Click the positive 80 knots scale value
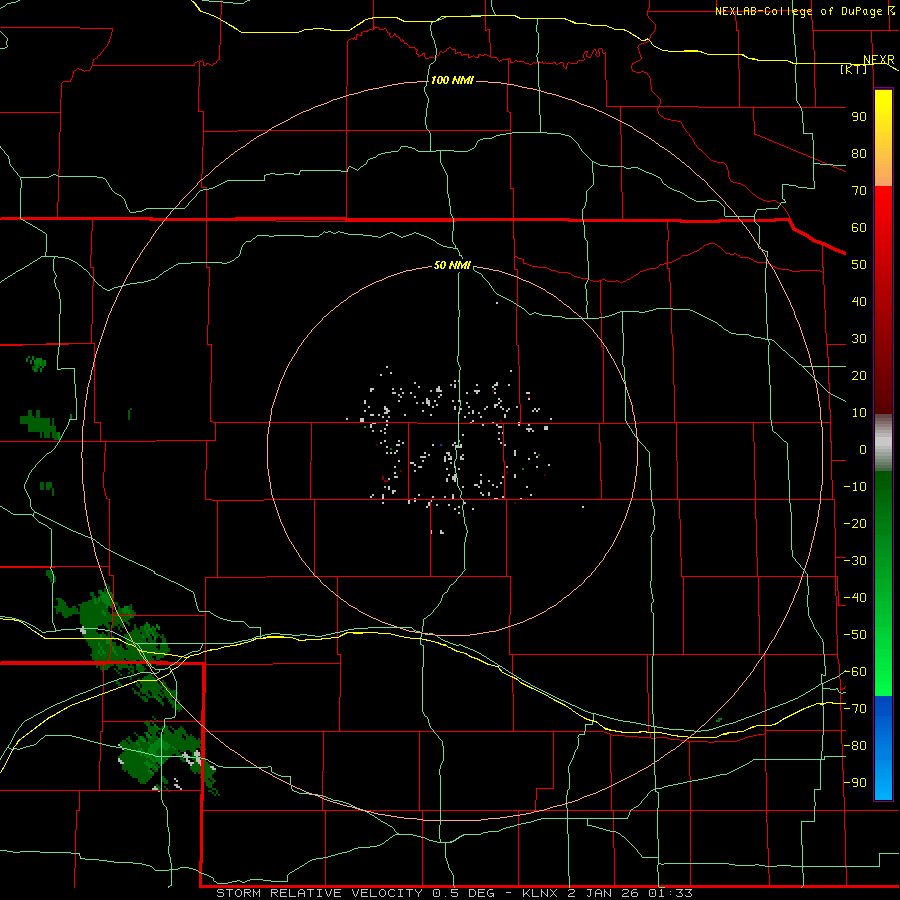The image size is (900, 900). coord(859,154)
